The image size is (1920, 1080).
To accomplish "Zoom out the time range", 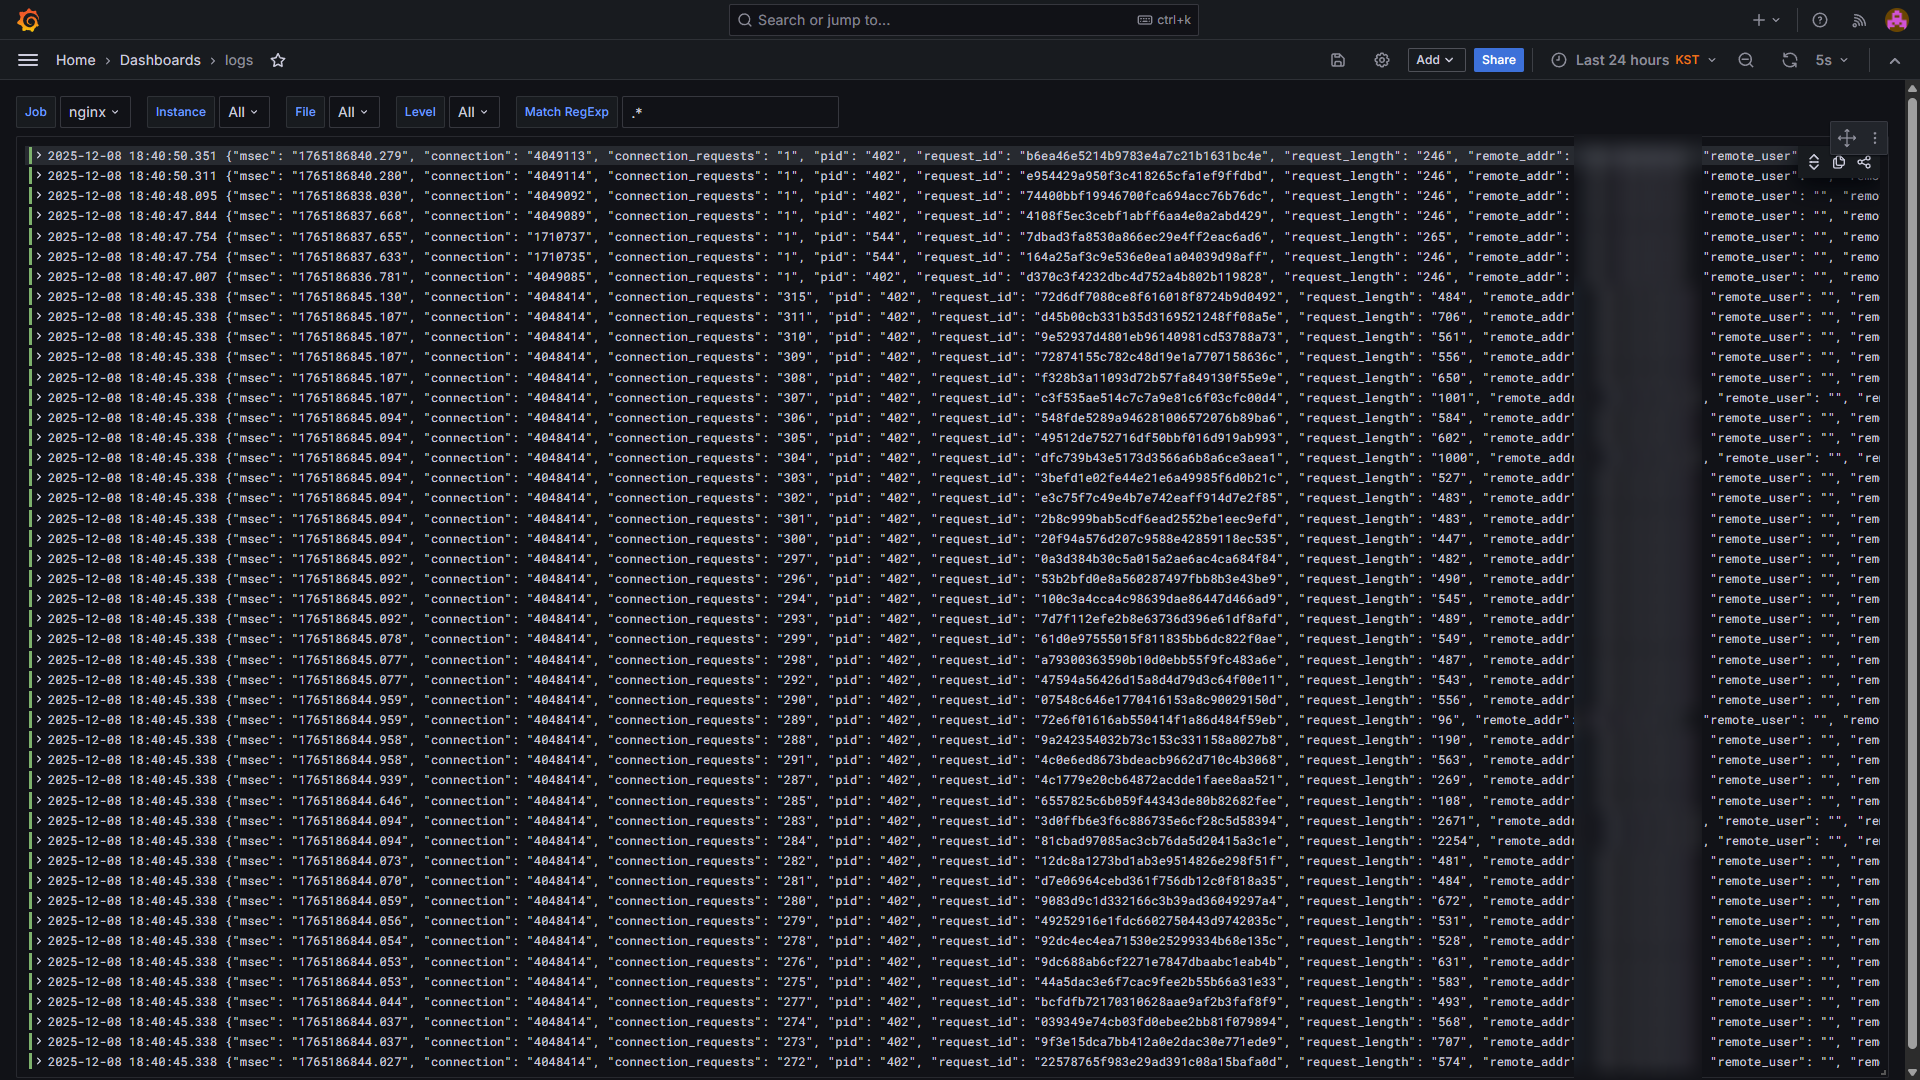I will pyautogui.click(x=1746, y=60).
